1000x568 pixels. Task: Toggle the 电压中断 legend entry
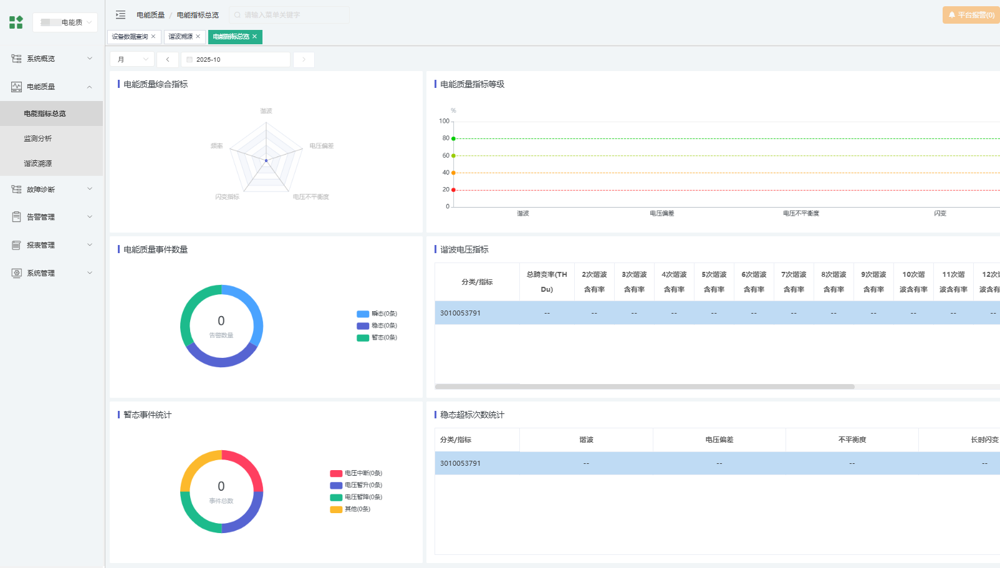pyautogui.click(x=357, y=473)
